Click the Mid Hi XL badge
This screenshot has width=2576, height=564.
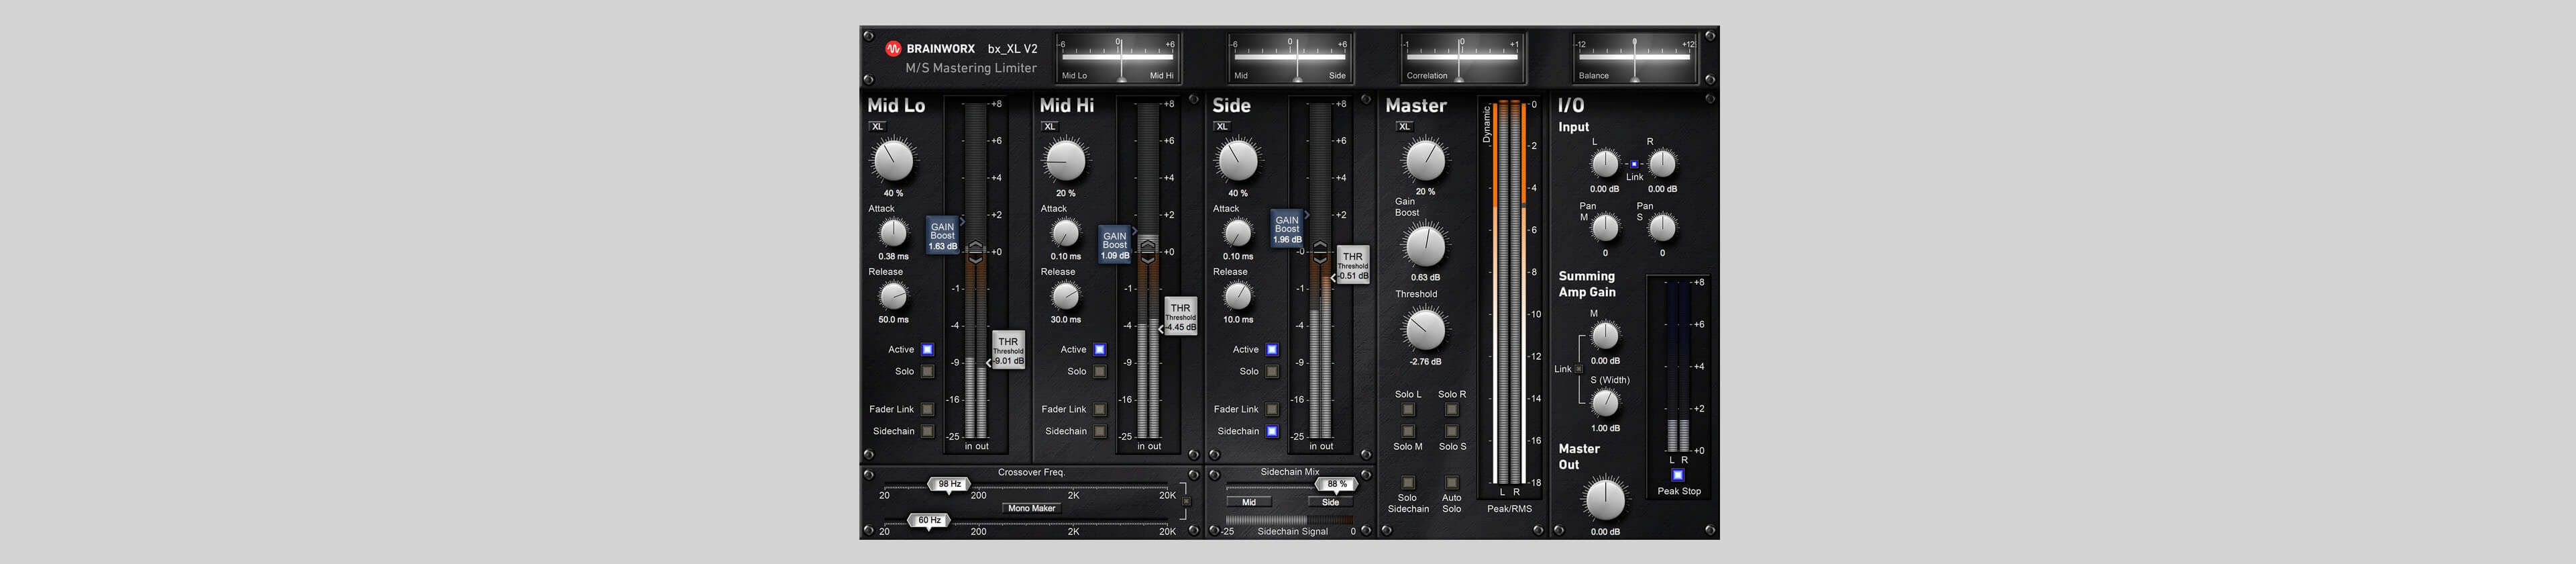coord(1049,126)
